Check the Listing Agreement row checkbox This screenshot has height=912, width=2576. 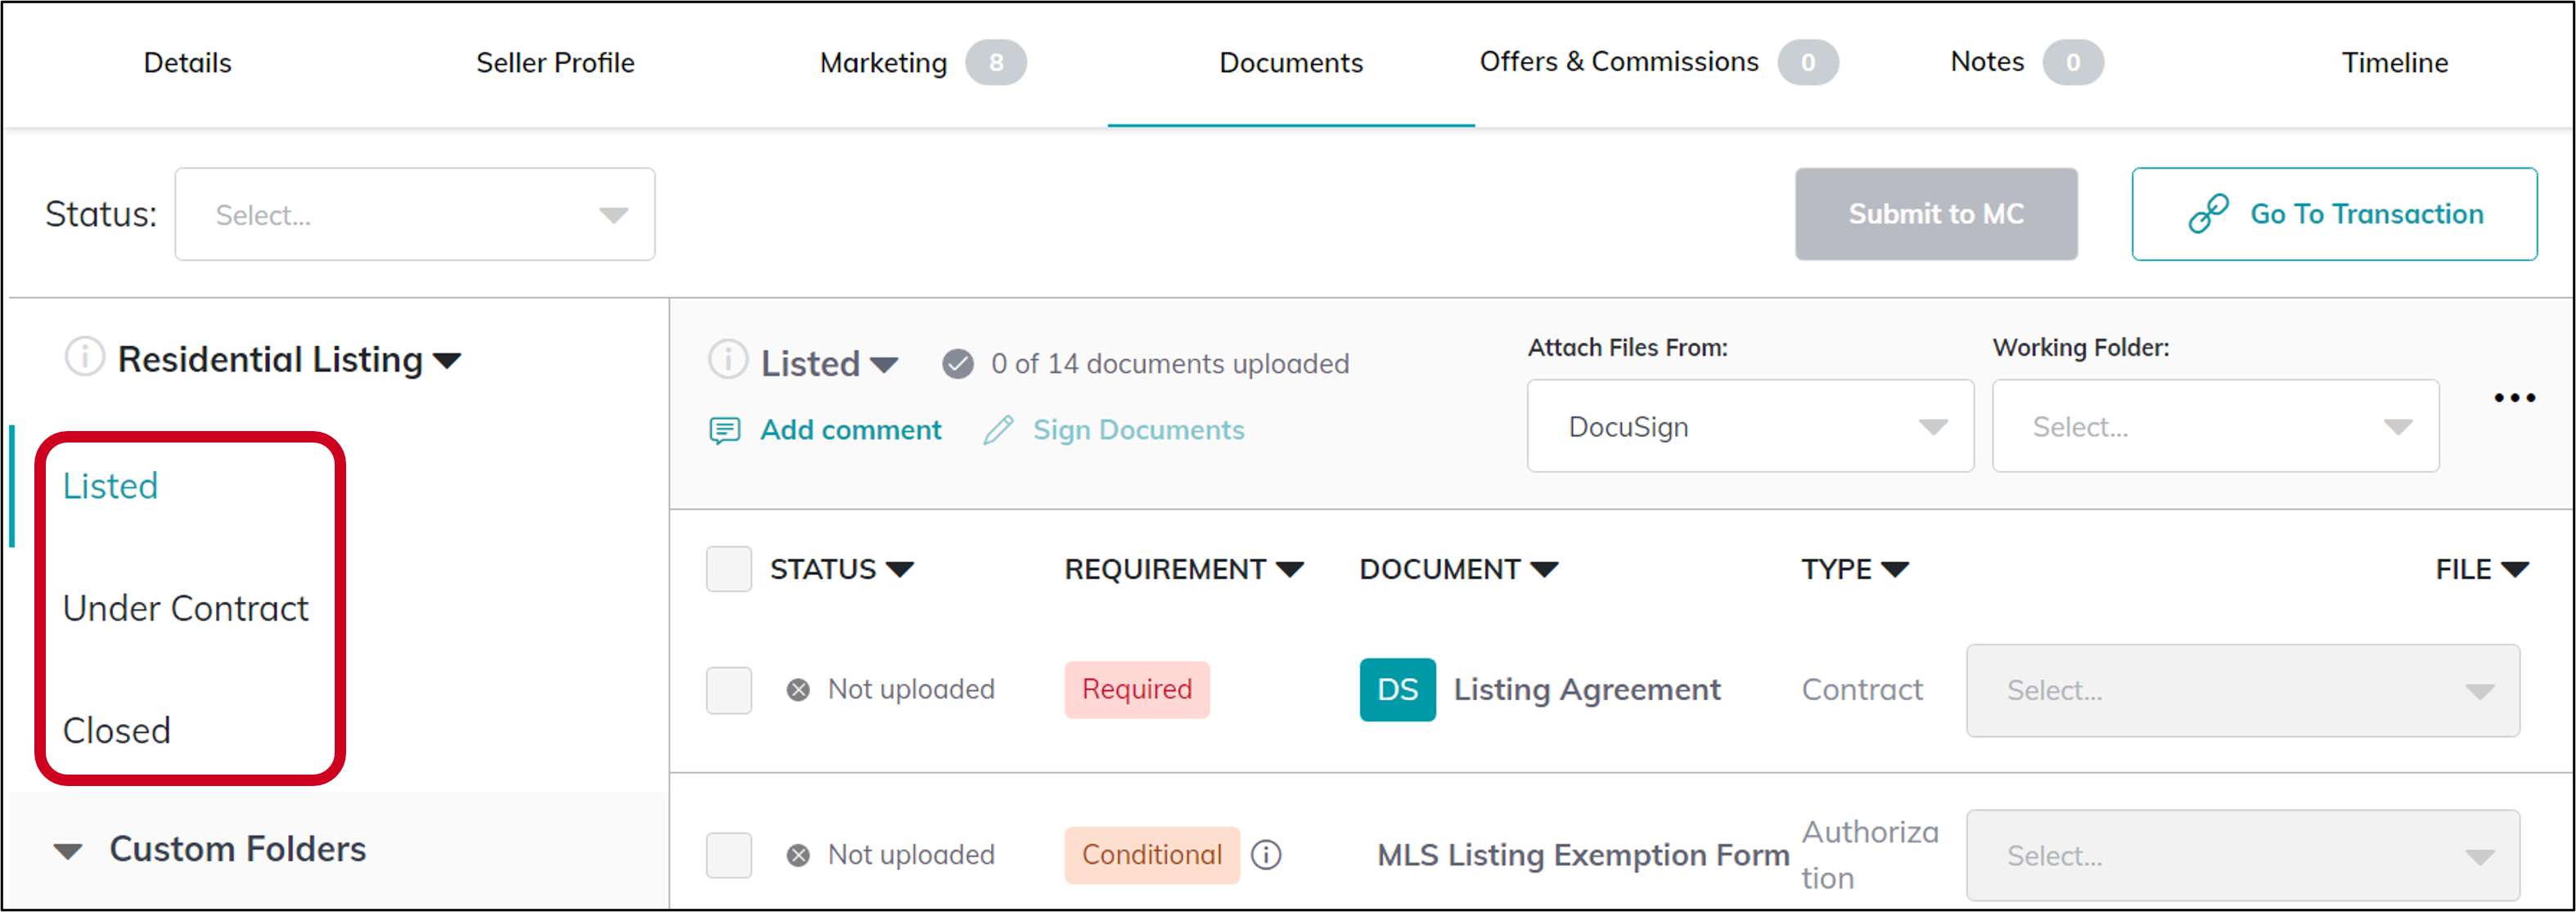point(729,690)
